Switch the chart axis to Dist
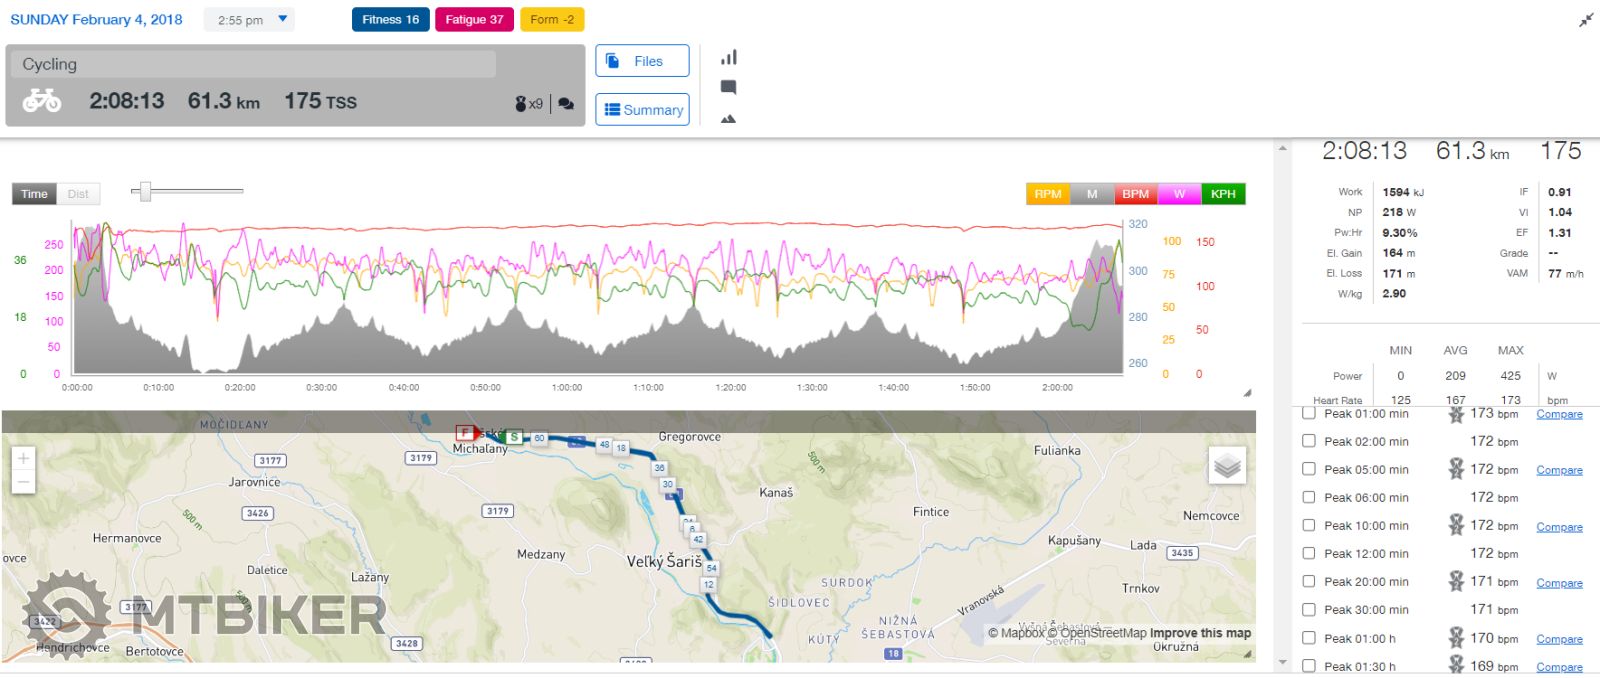Screen dimensions: 1600x678 pyautogui.click(x=78, y=194)
